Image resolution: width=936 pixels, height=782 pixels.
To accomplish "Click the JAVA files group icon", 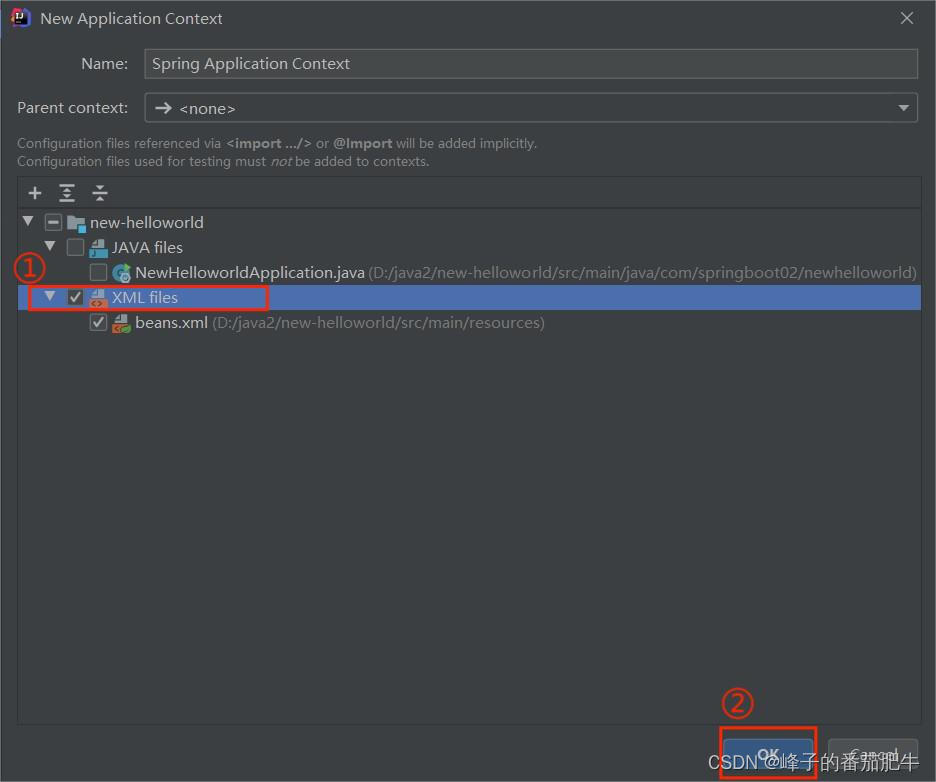I will point(98,247).
